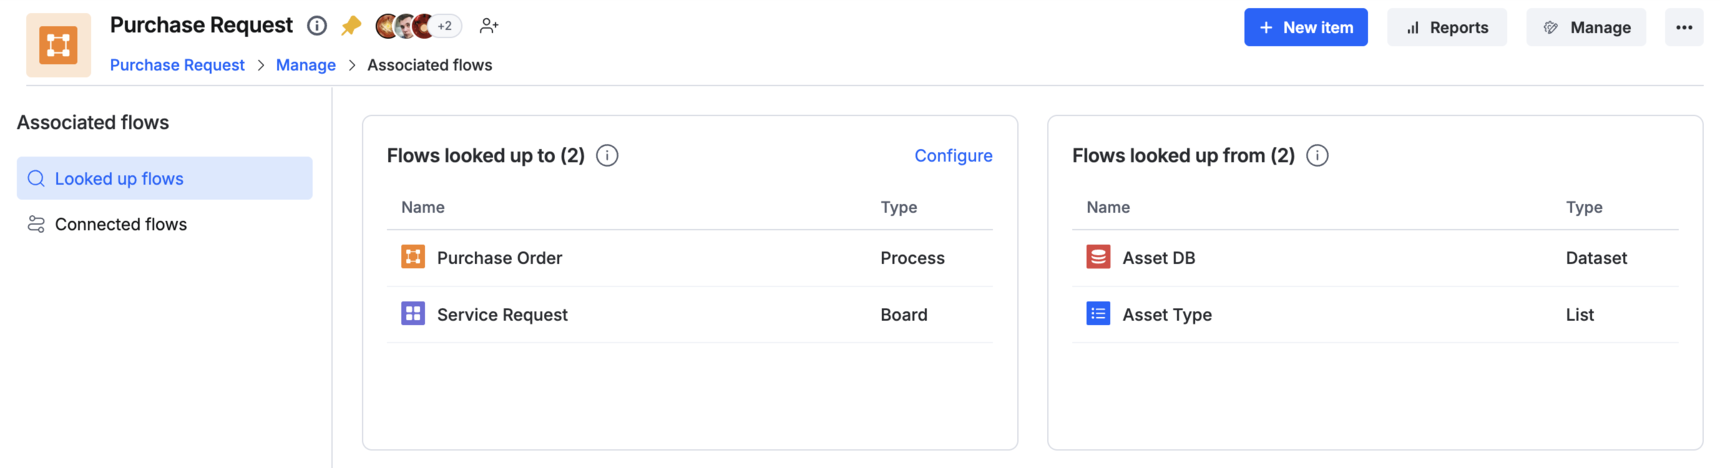Screen dimensions: 1720x468
Task: Click the New item button
Action: coord(1306,28)
